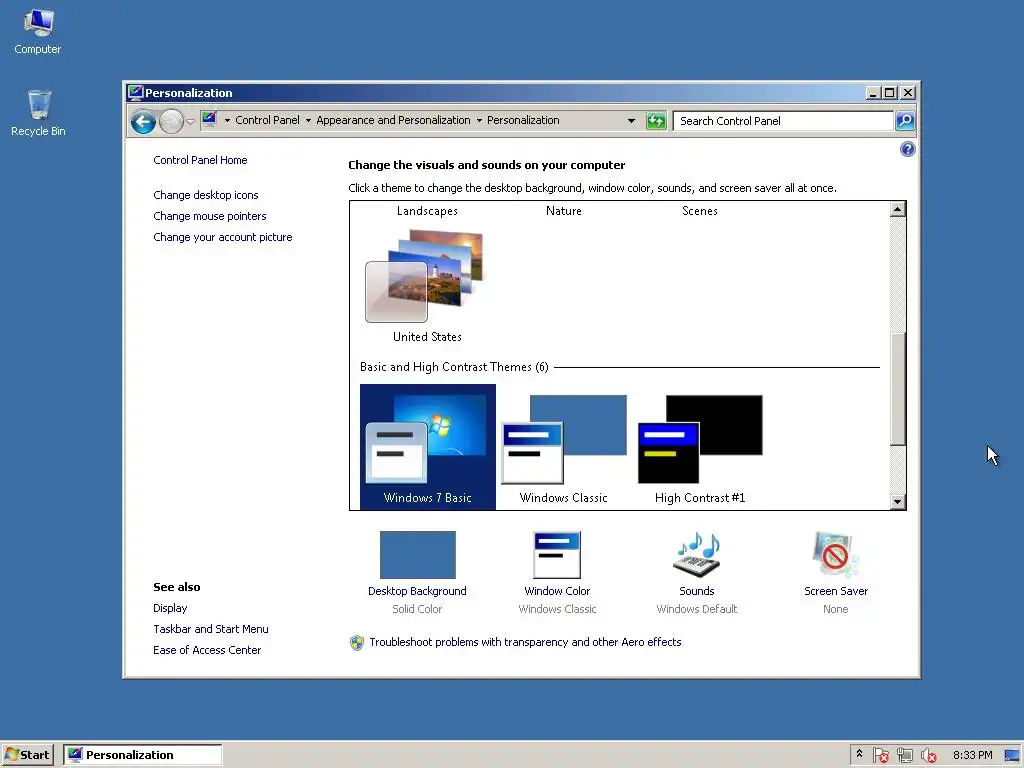
Task: Click the search magnifier button
Action: (904, 121)
